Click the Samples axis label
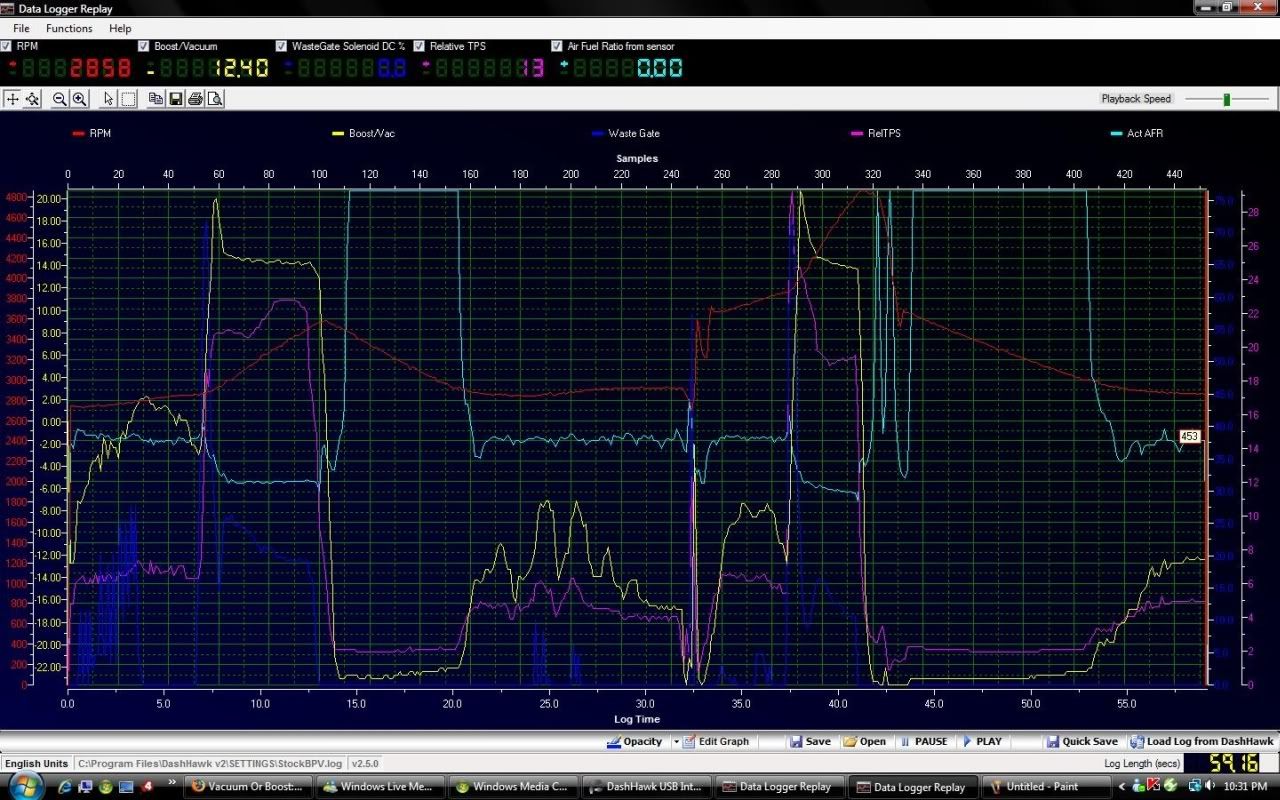Viewport: 1280px width, 800px height. click(637, 158)
